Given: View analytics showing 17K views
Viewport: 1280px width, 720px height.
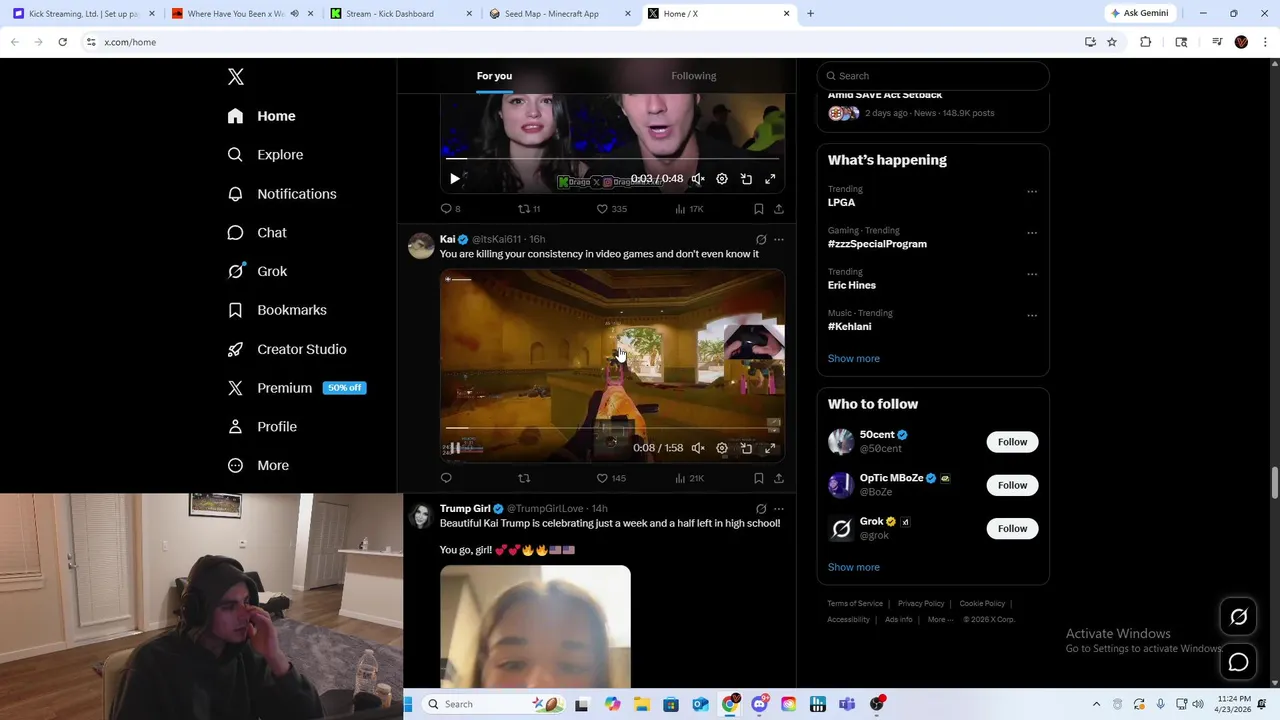Looking at the screenshot, I should pos(689,209).
